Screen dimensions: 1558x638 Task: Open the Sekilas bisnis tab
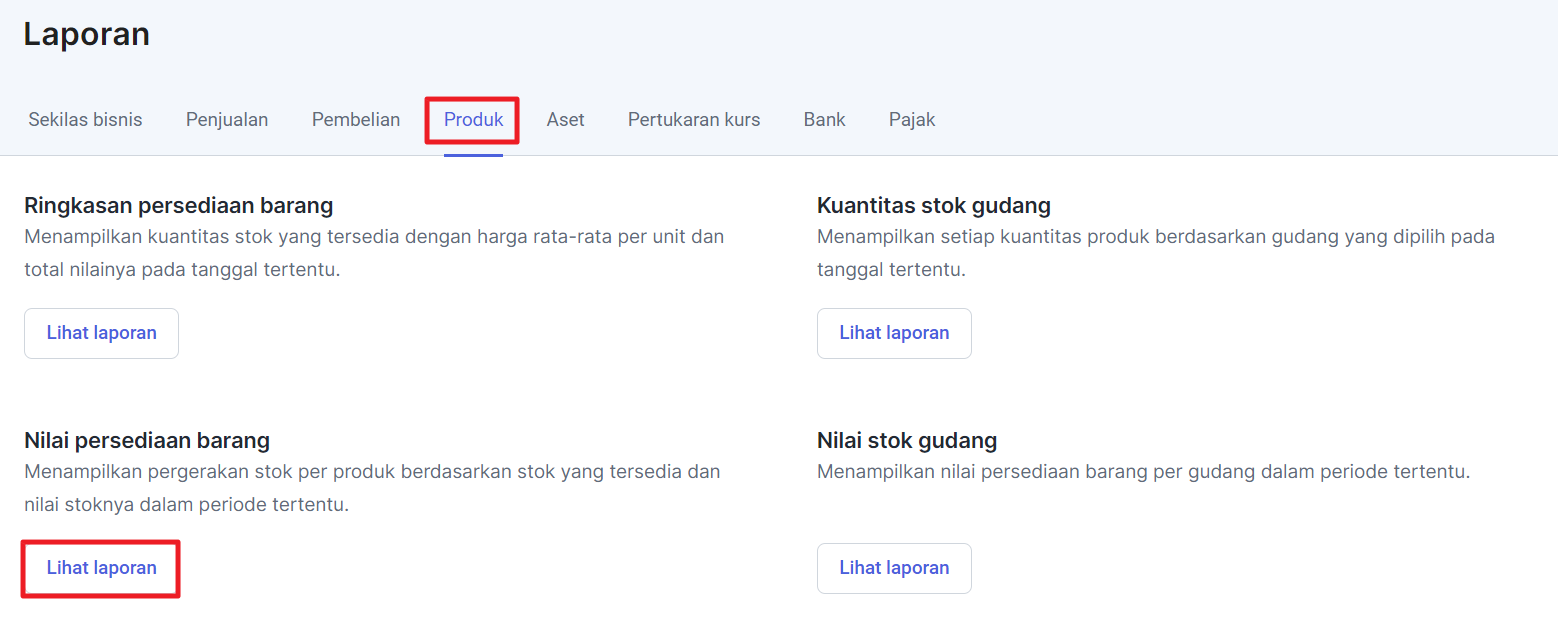(x=85, y=120)
